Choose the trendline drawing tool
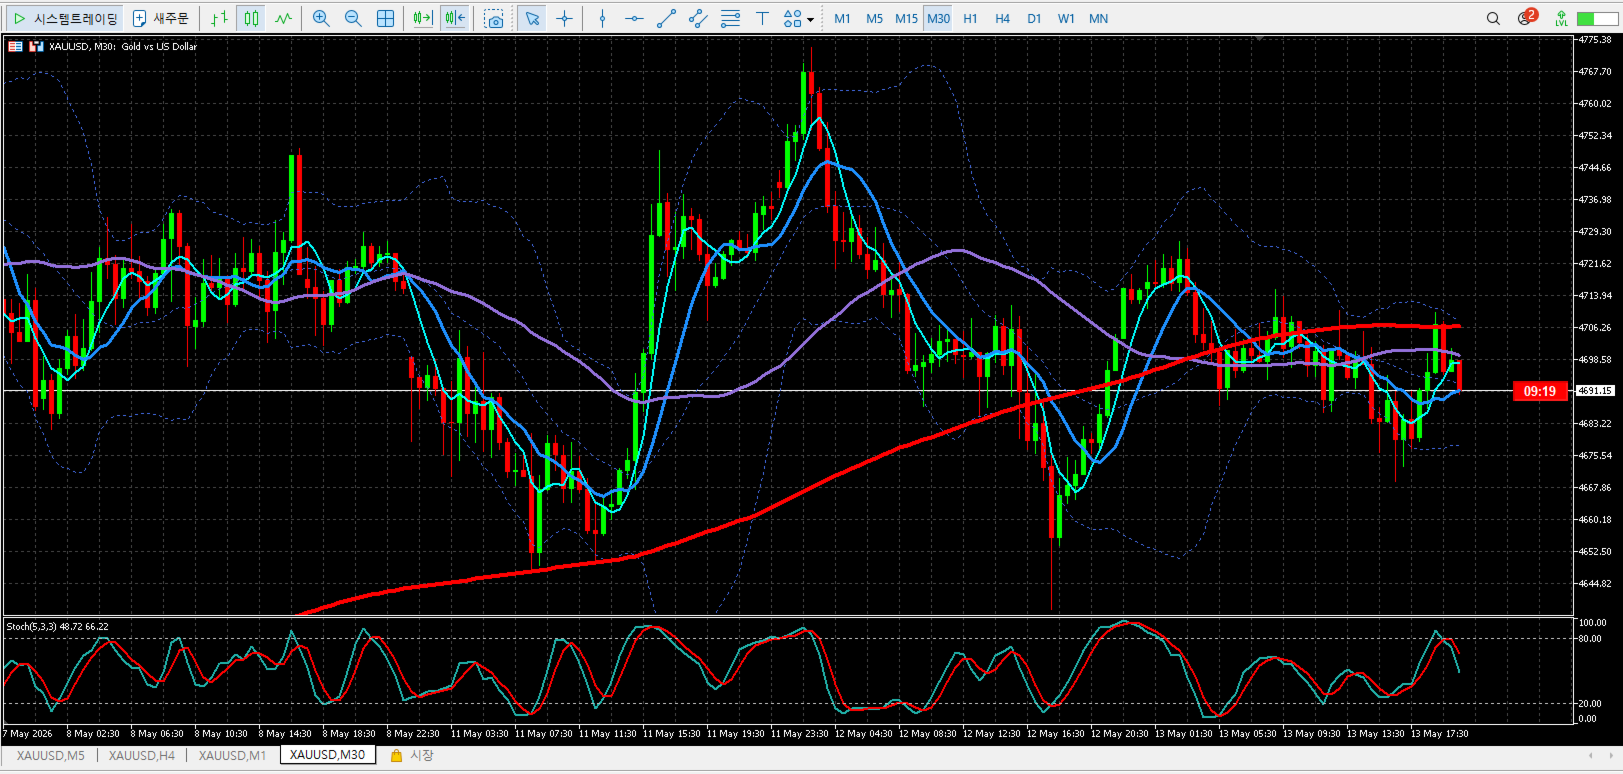The height and width of the screenshot is (774, 1623). click(x=667, y=18)
